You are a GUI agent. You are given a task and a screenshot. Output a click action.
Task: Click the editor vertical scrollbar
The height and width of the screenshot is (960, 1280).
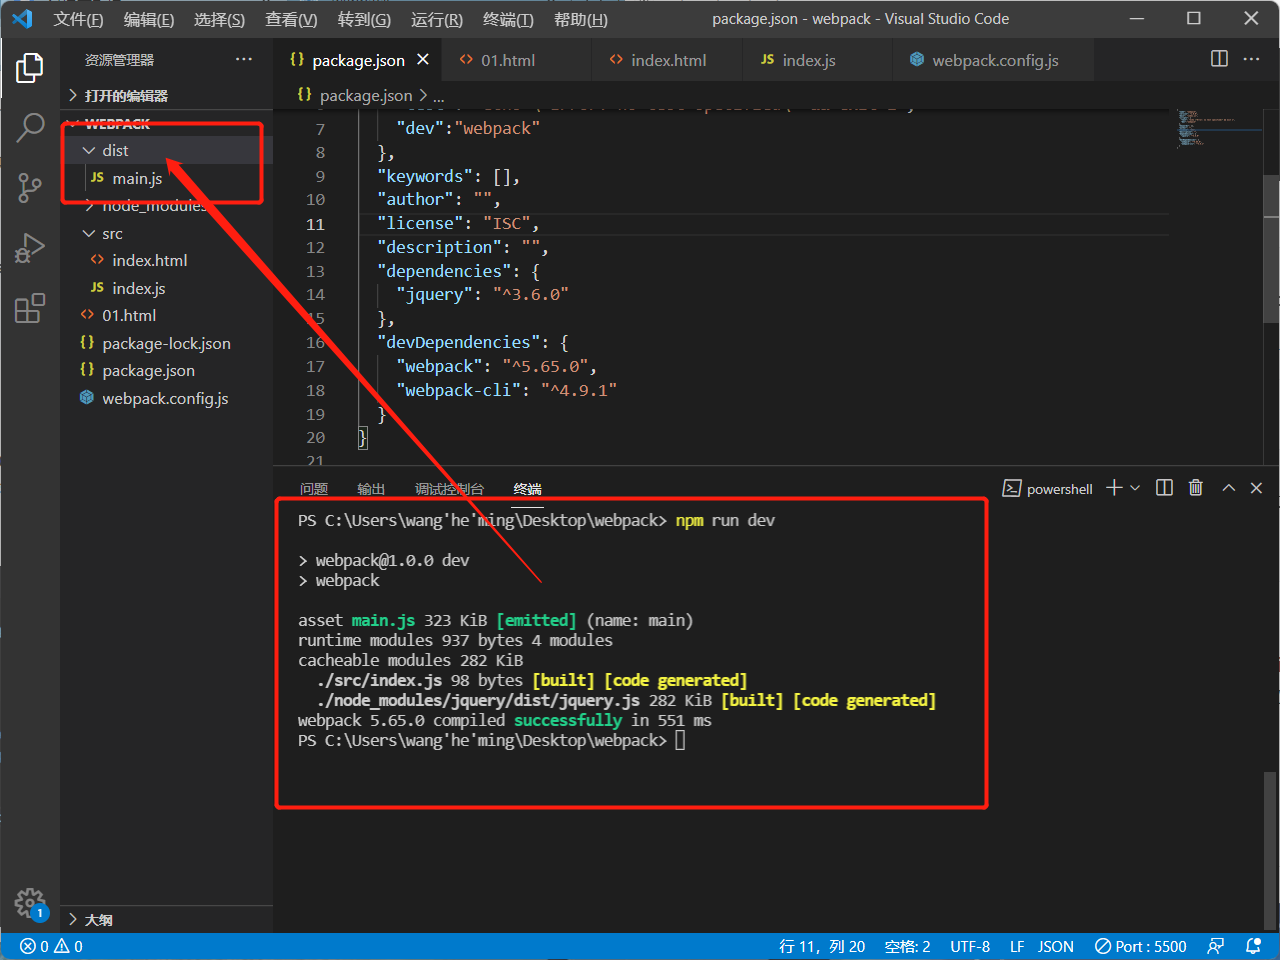[1271, 250]
